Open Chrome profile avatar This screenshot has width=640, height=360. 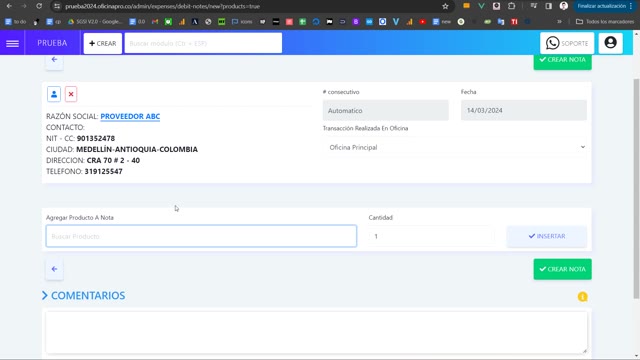(564, 6)
